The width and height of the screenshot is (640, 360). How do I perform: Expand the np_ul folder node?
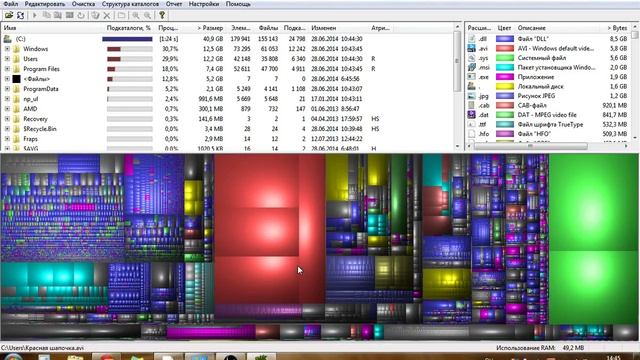click(7, 99)
